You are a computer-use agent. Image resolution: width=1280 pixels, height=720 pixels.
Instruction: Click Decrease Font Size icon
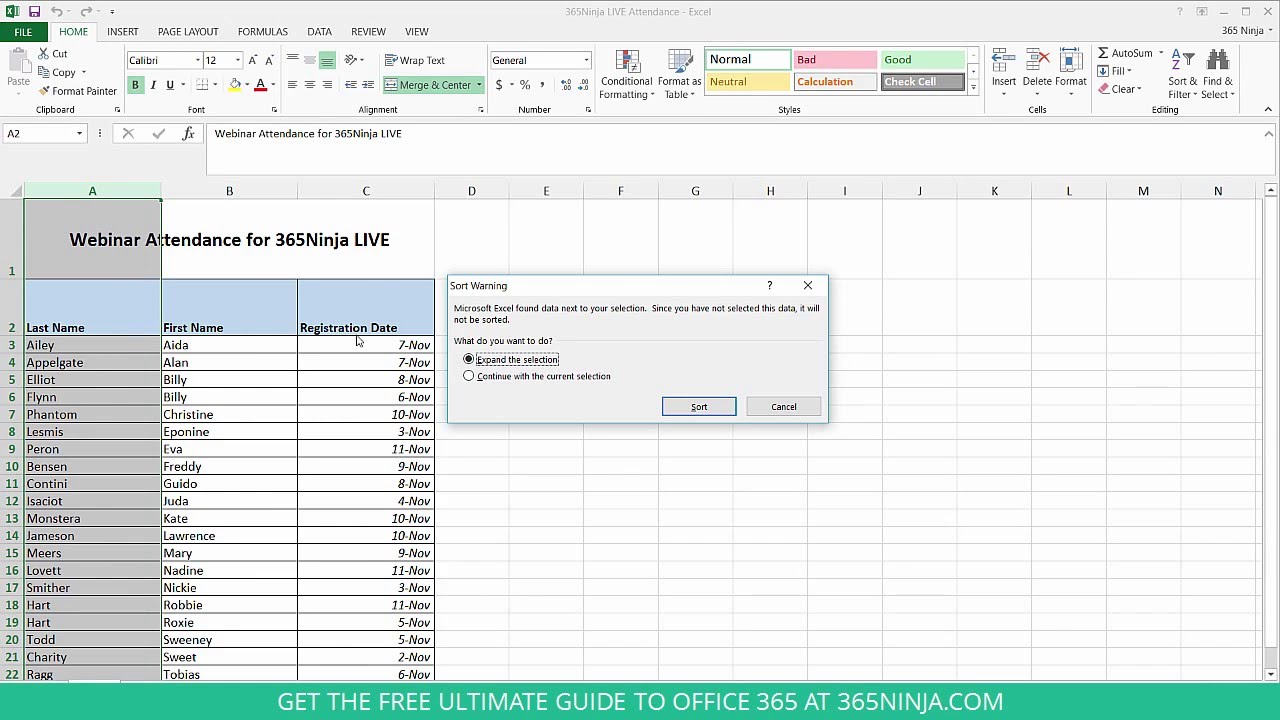pos(269,60)
